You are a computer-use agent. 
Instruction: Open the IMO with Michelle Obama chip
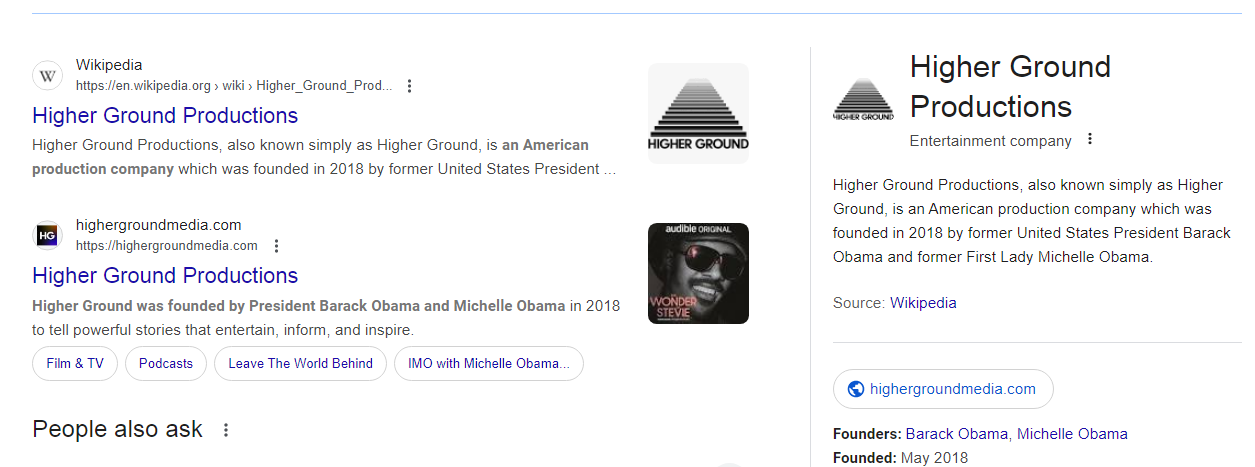coord(488,364)
